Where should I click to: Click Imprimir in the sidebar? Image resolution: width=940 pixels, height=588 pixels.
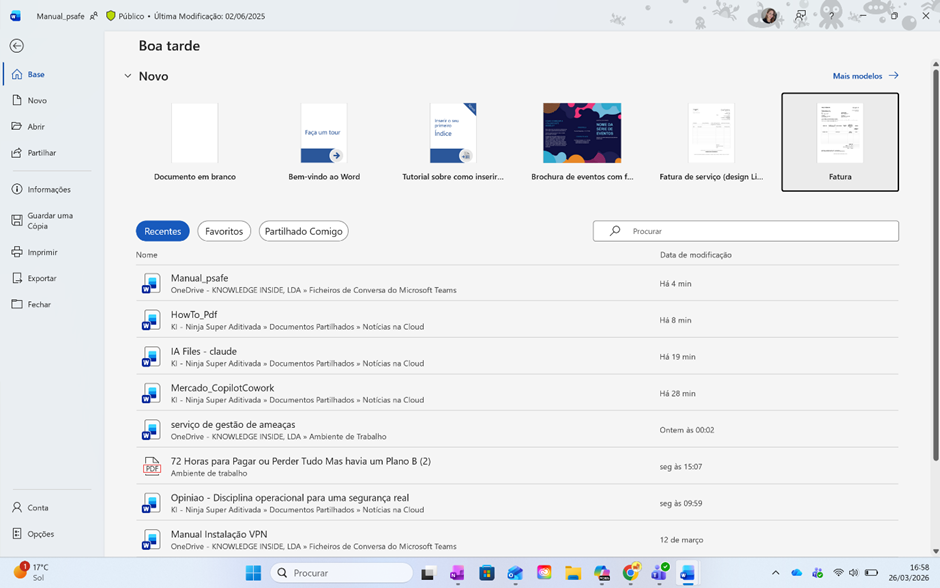pyautogui.click(x=42, y=253)
